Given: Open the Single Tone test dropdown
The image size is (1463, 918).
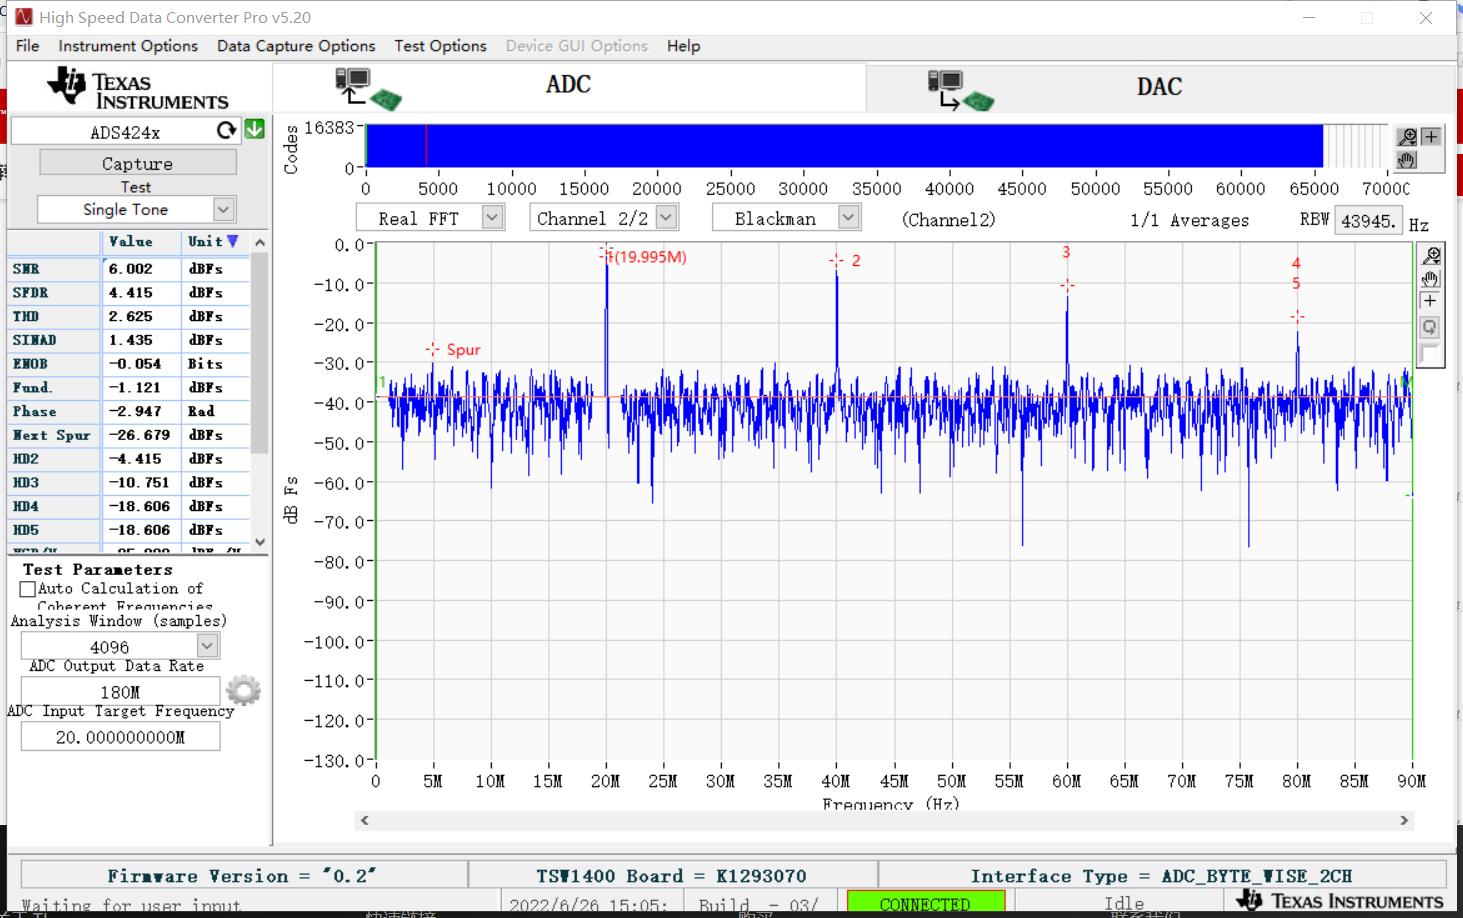Looking at the screenshot, I should tap(224, 209).
